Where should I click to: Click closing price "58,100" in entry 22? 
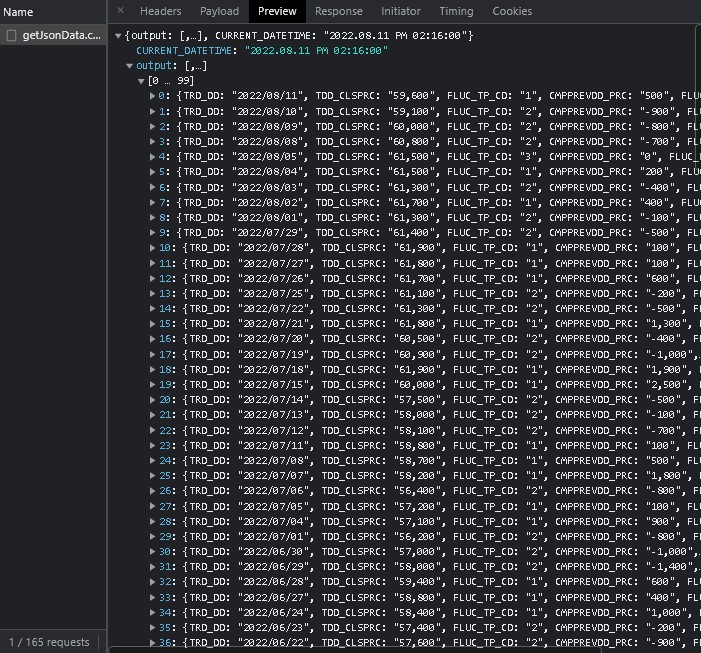click(x=417, y=430)
